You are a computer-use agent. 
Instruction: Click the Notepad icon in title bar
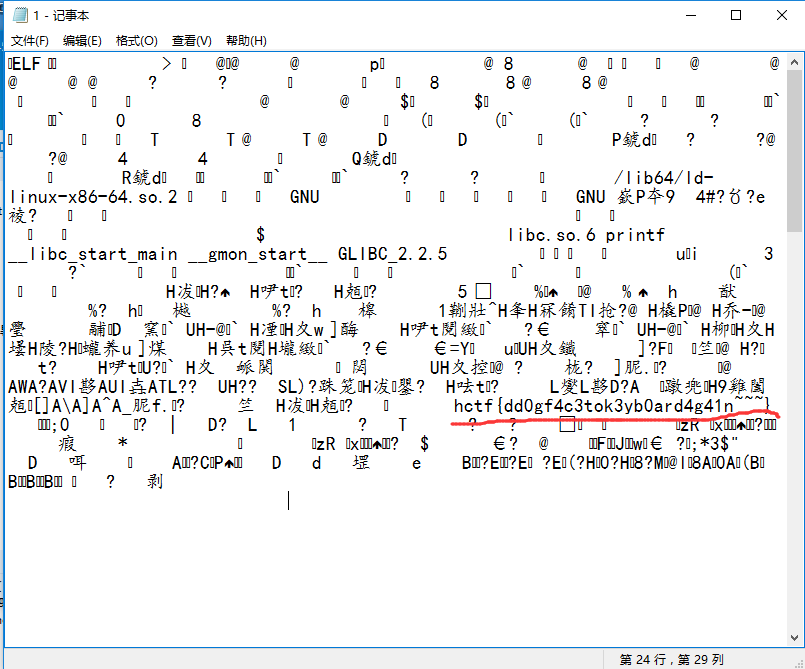pyautogui.click(x=20, y=15)
